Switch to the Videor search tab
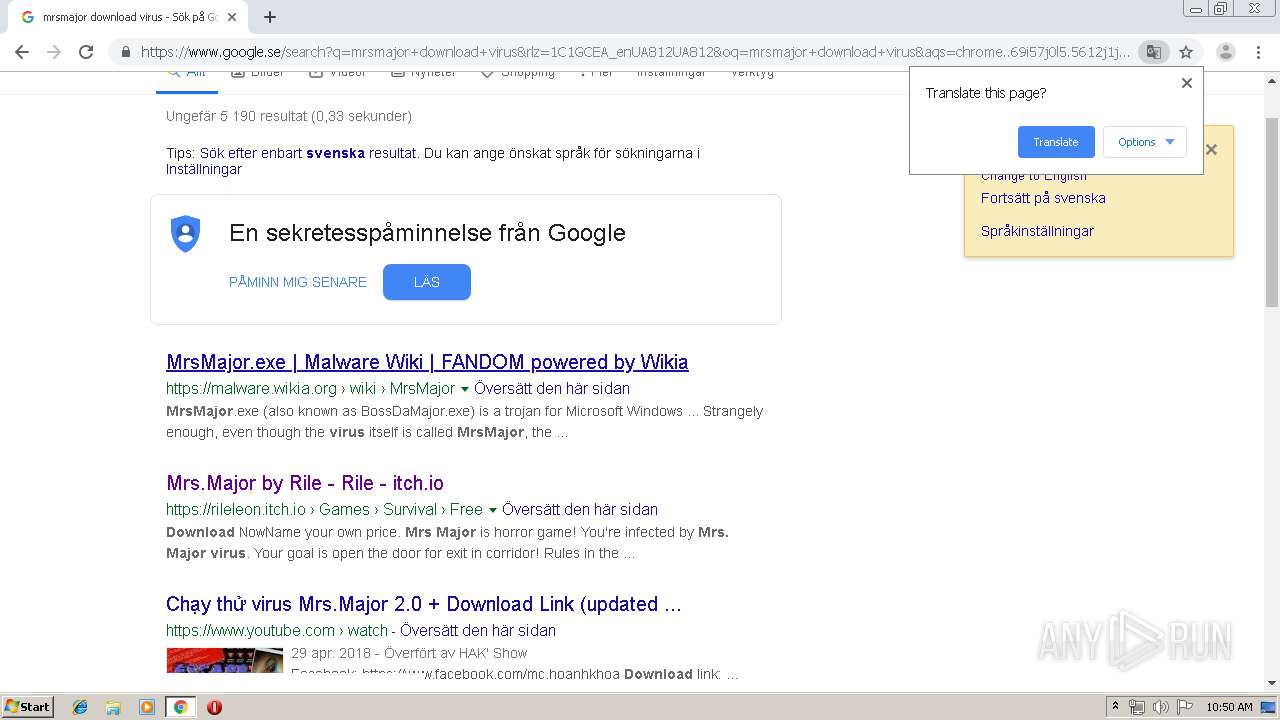Image resolution: width=1280 pixels, height=720 pixels. 338,74
